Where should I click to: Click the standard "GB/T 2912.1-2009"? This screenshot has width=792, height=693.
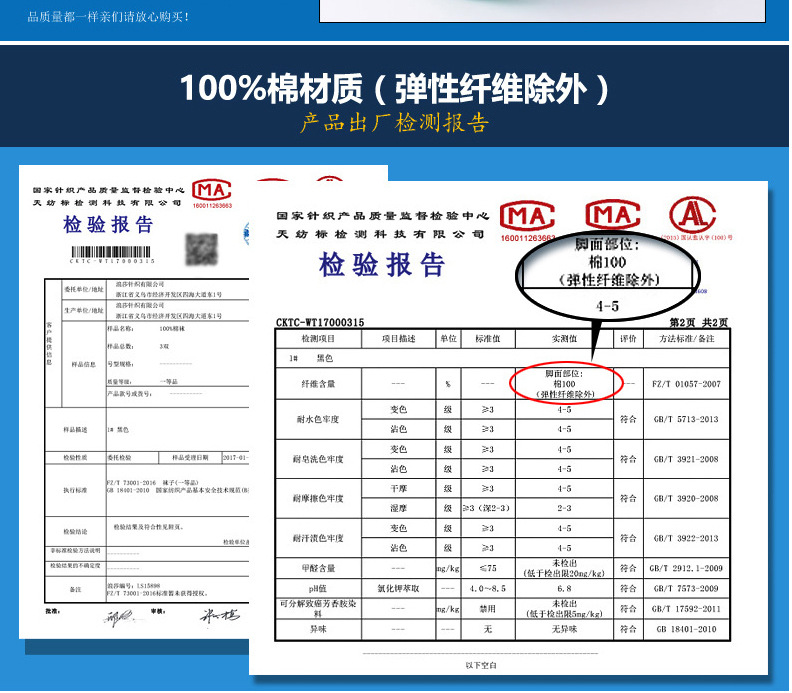point(686,568)
